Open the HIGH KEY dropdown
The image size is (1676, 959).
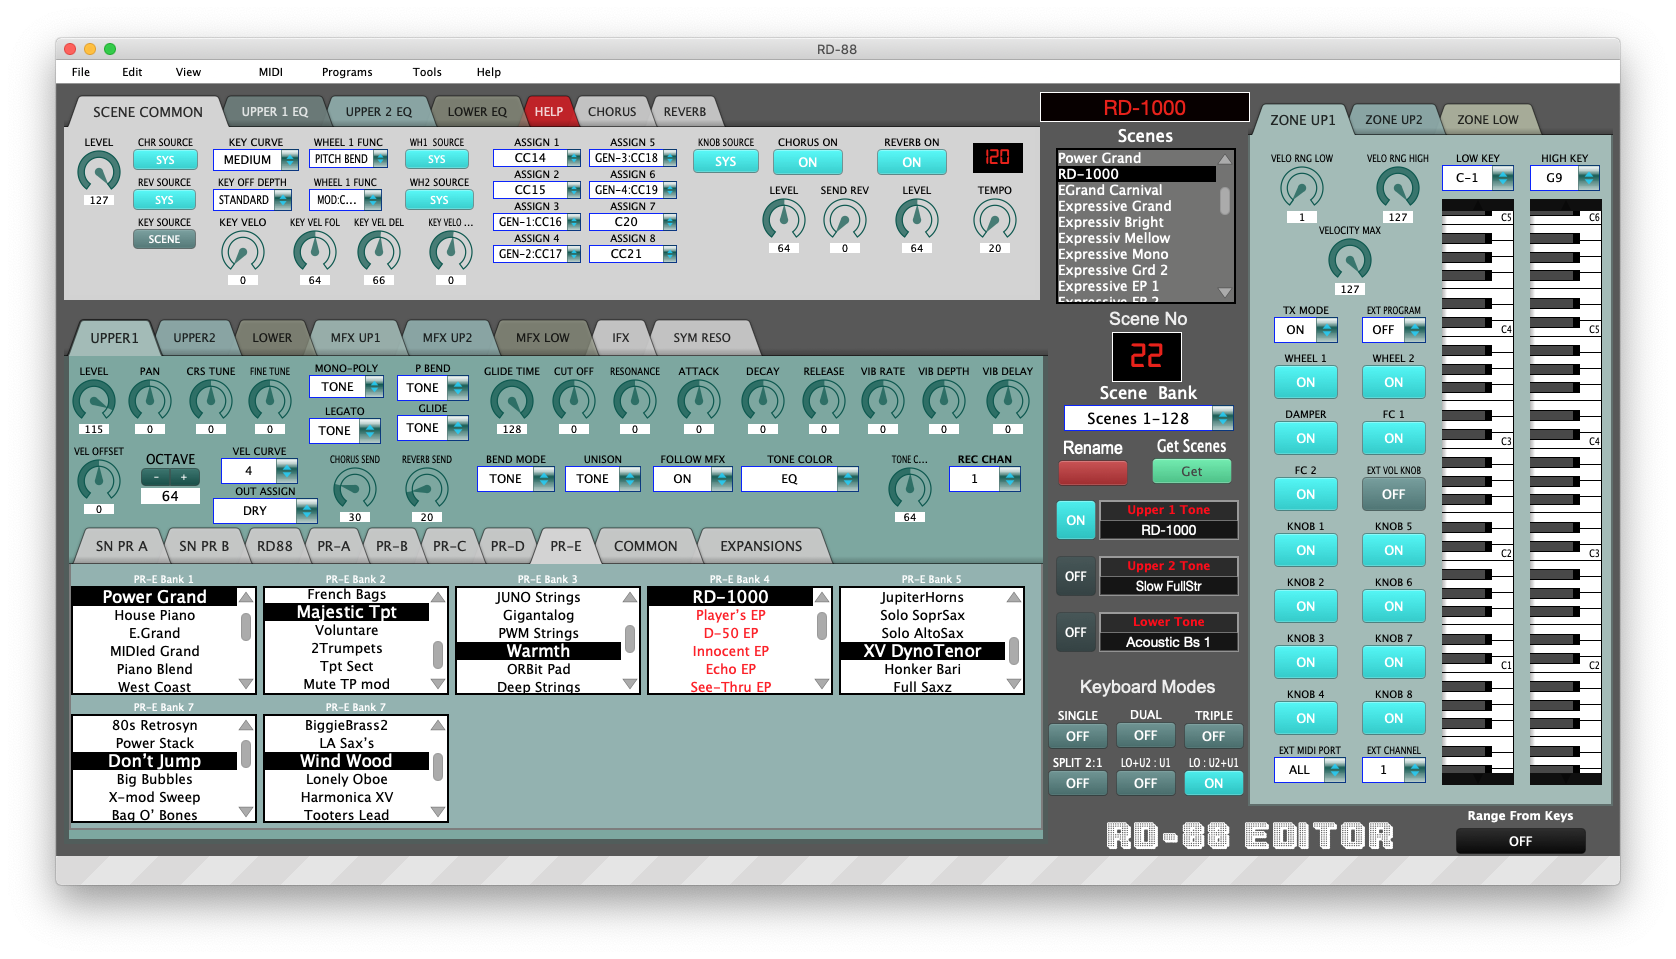(x=1565, y=178)
